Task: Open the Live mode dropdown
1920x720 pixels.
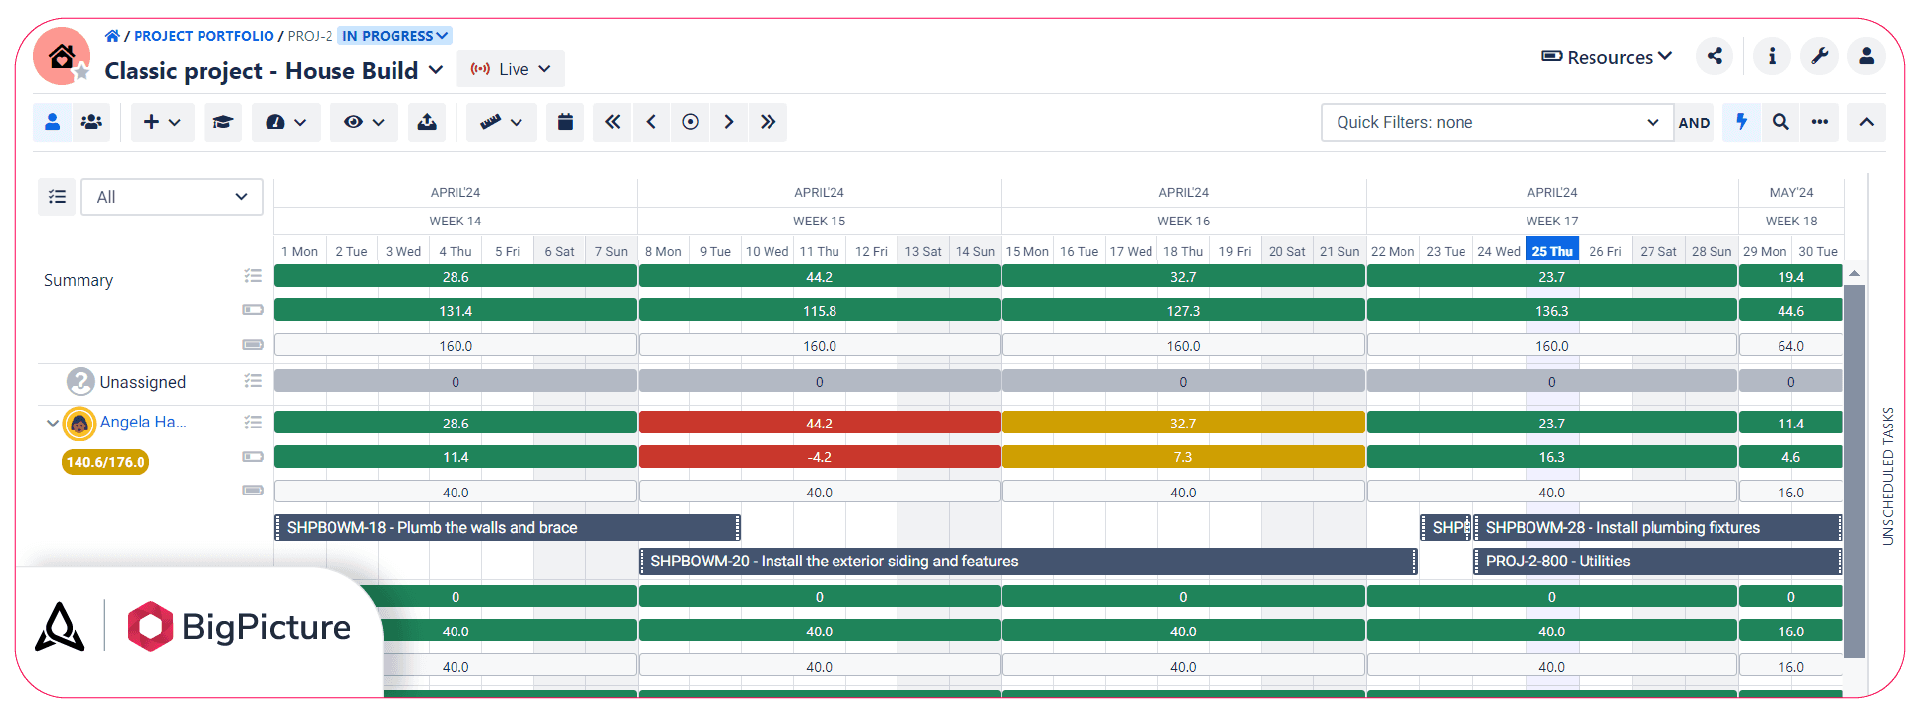Action: coord(511,69)
